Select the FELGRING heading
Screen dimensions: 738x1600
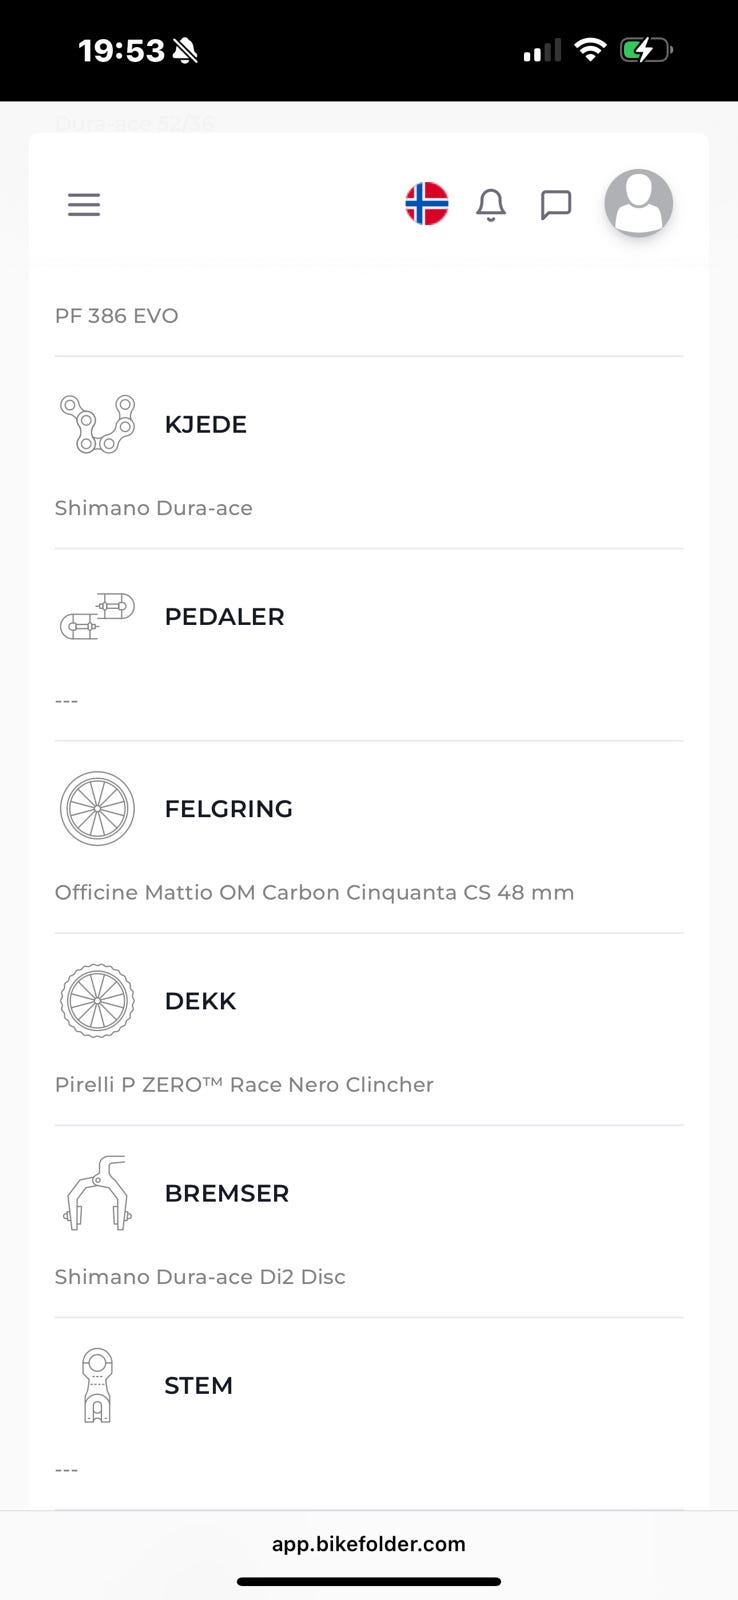coord(228,808)
